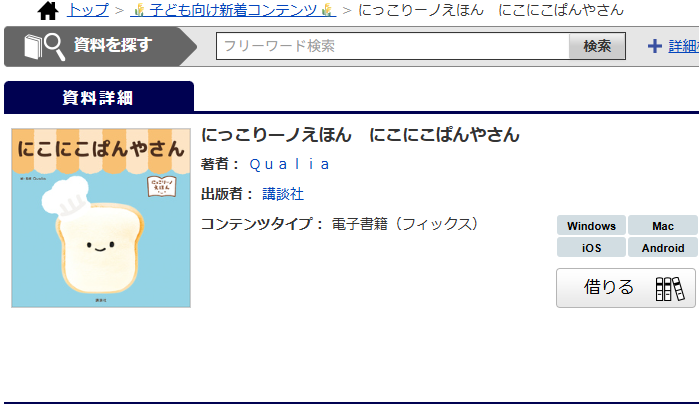Viewport: 699px width, 410px height.
Task: Click the Windows platform badge
Action: tap(591, 226)
